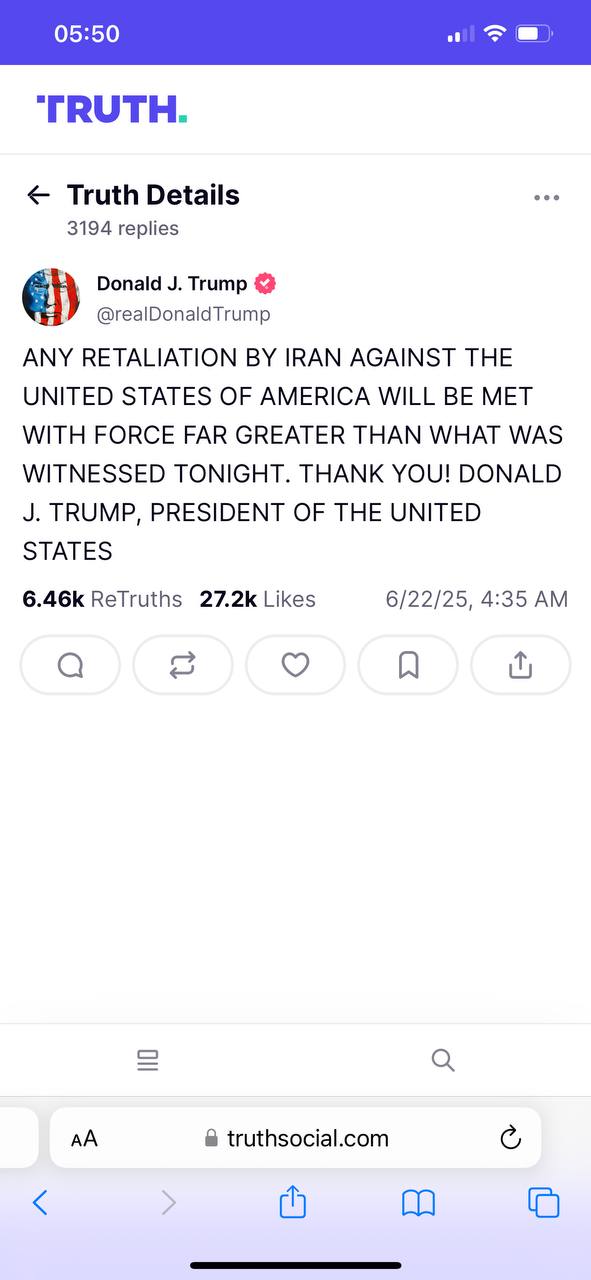Open the search magnifier in bottom nav
This screenshot has width=591, height=1280.
(443, 1060)
